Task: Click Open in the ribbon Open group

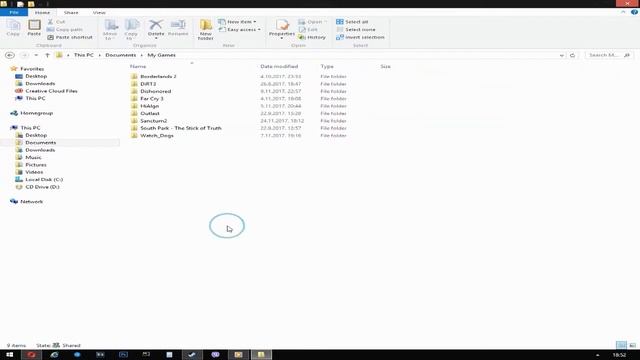Action: [312, 22]
